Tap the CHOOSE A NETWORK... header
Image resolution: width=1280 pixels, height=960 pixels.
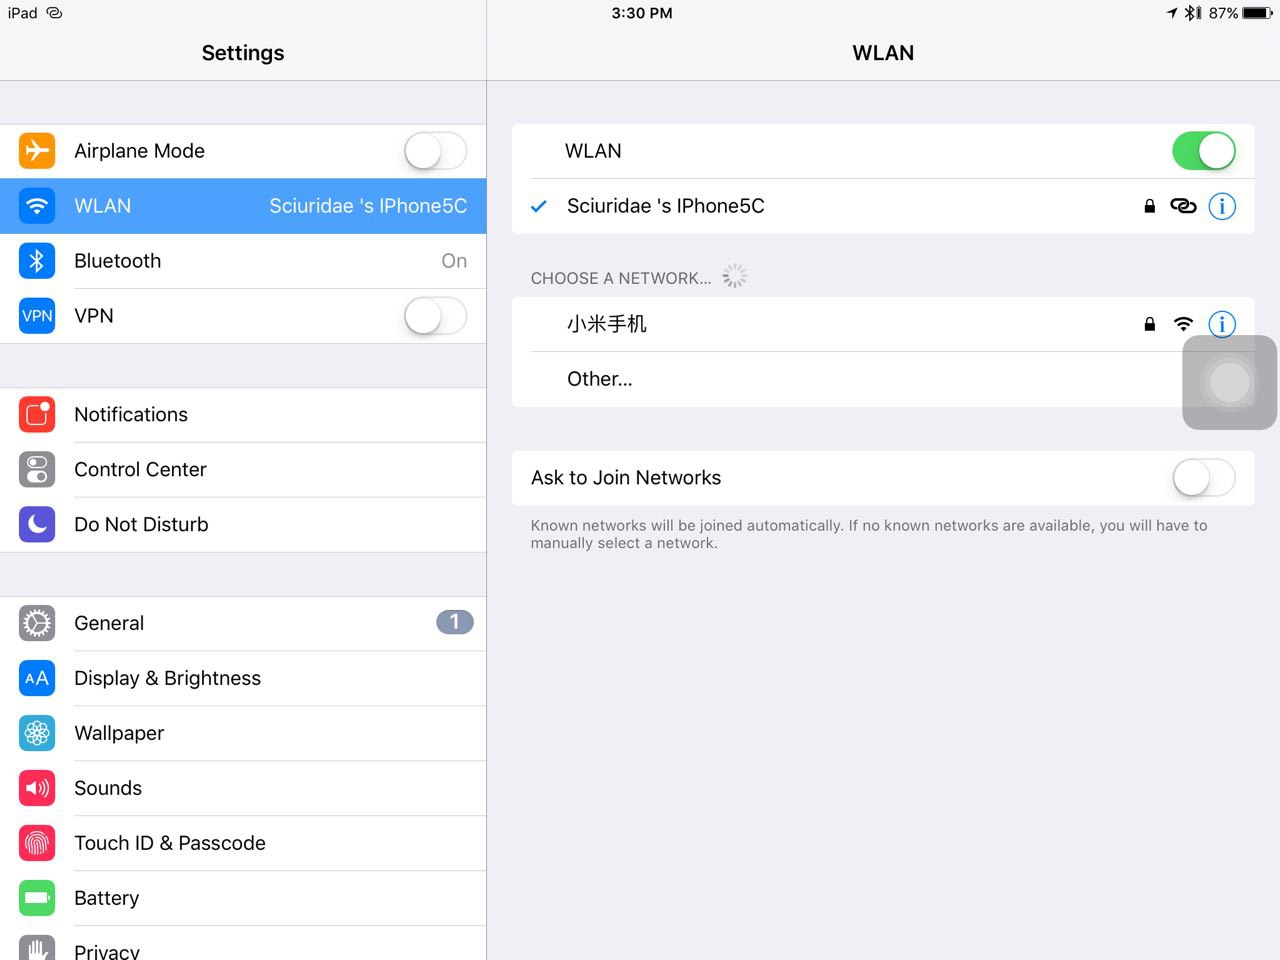(x=621, y=278)
